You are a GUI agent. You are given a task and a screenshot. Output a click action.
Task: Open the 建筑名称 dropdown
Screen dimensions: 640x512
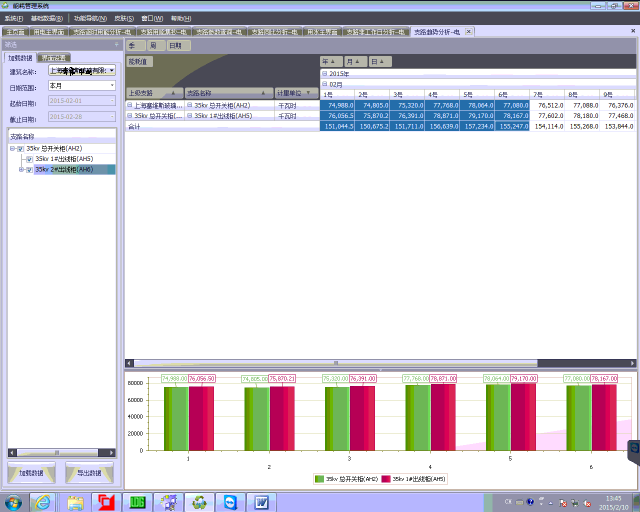[112, 72]
